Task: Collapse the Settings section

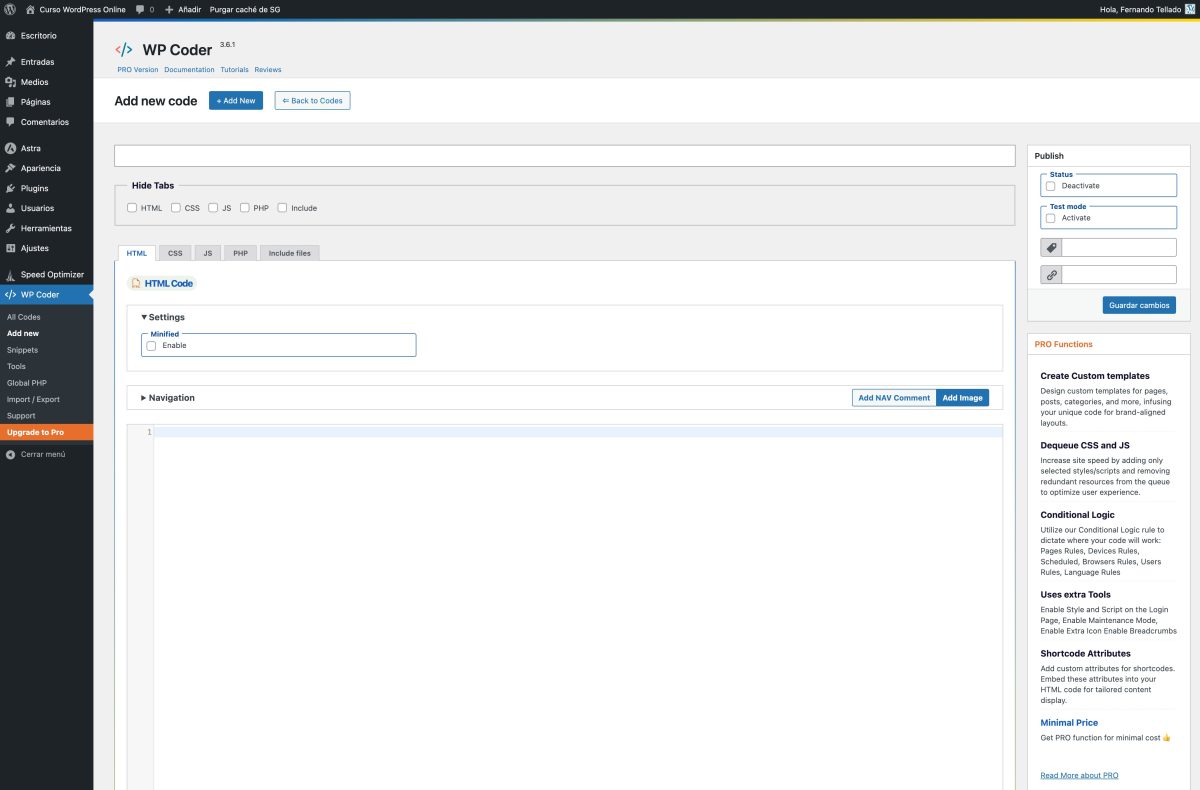Action: click(x=145, y=317)
